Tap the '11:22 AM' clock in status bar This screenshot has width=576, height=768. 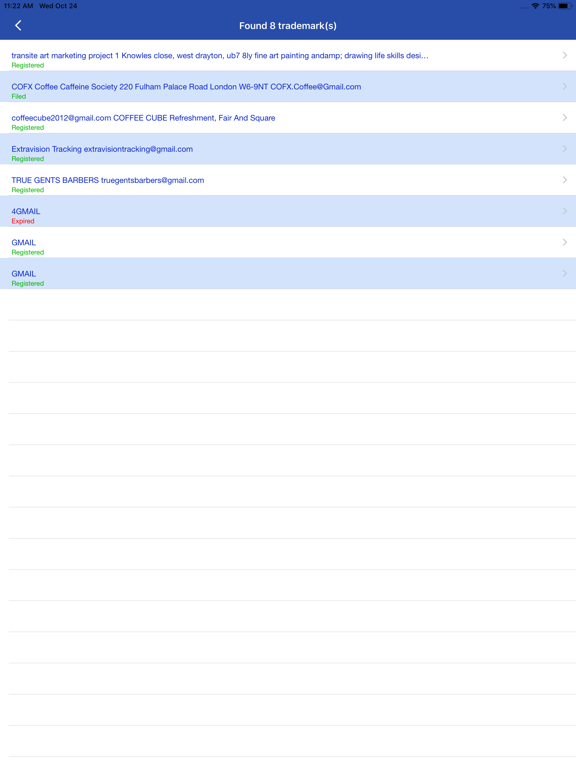(18, 6)
